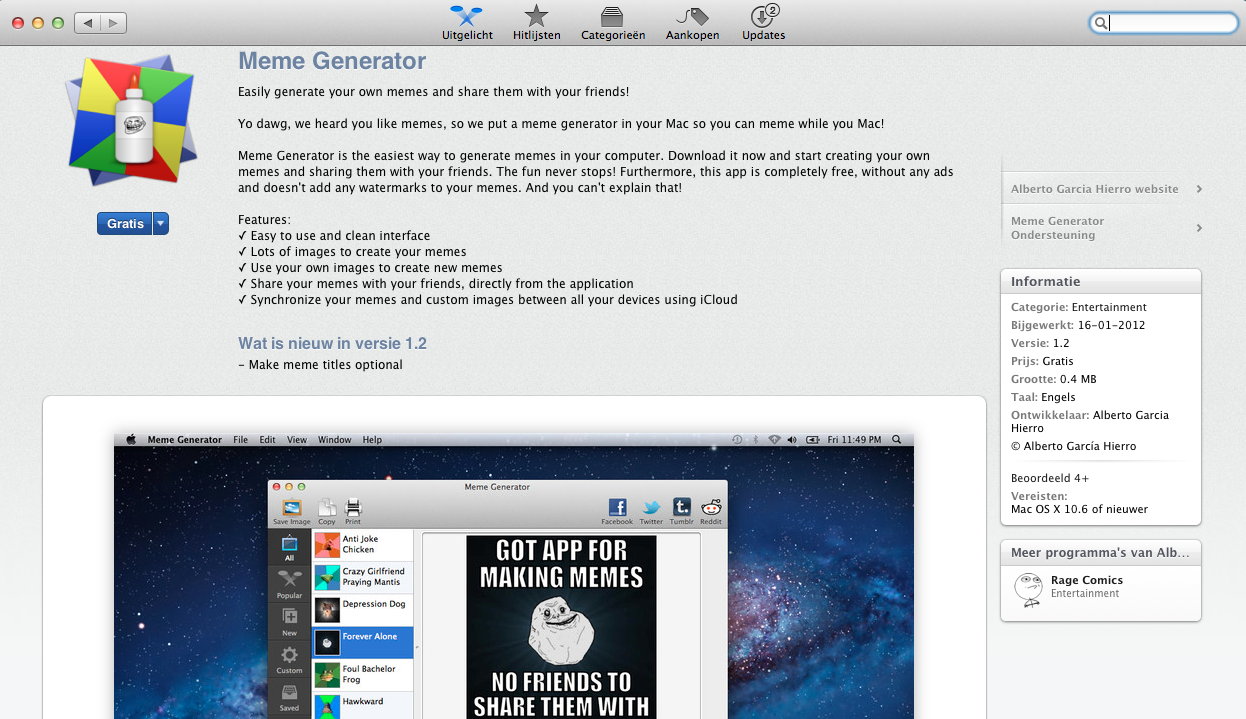1246x719 pixels.
Task: Expand the Gratis button dropdown arrow
Action: (x=160, y=224)
